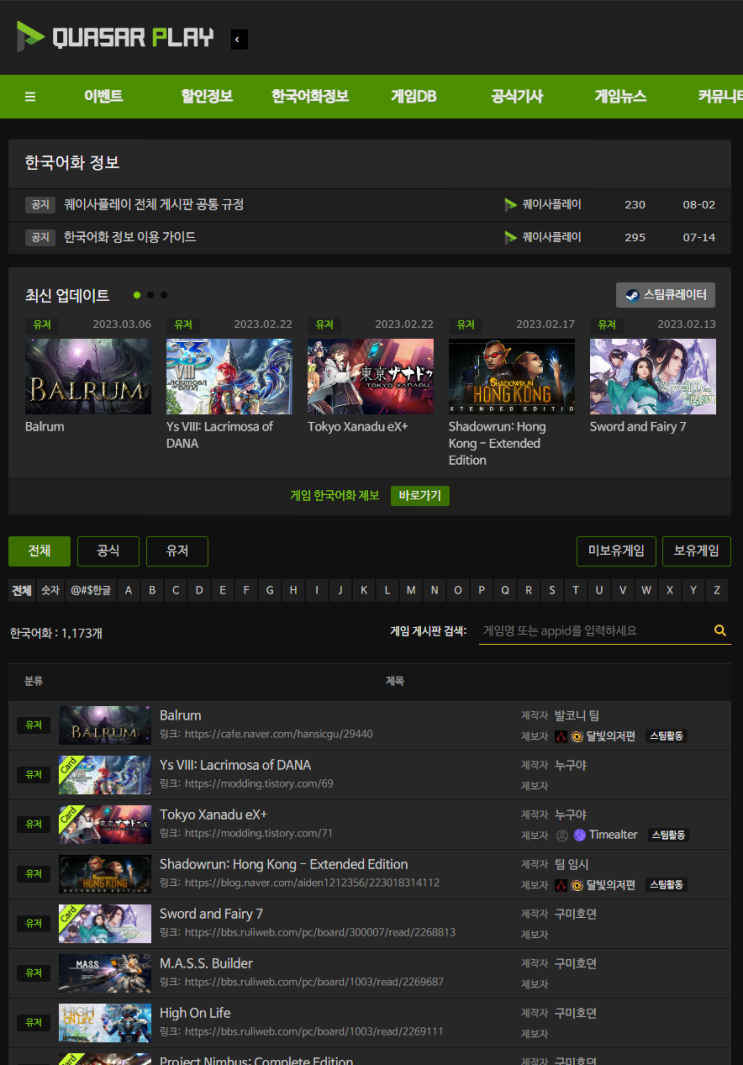Open Ys VIII: Lacrimosa of DANA list title
Image resolution: width=743 pixels, height=1065 pixels.
click(x=235, y=765)
